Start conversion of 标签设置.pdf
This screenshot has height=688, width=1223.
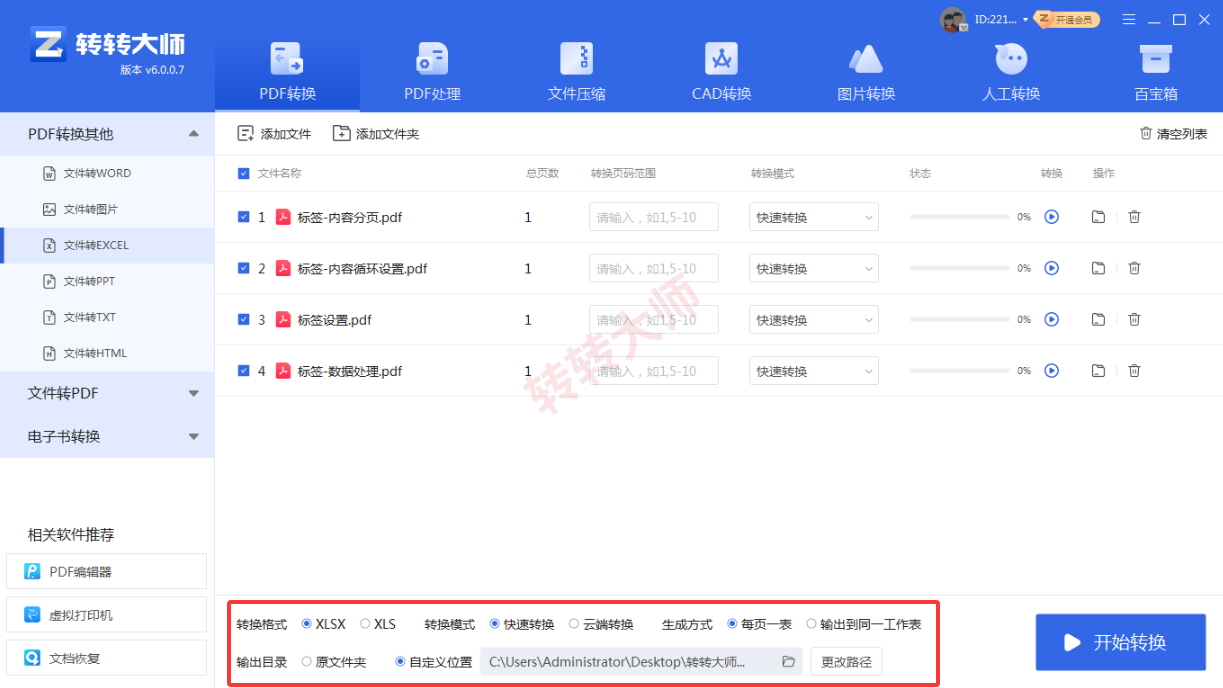click(x=1051, y=319)
